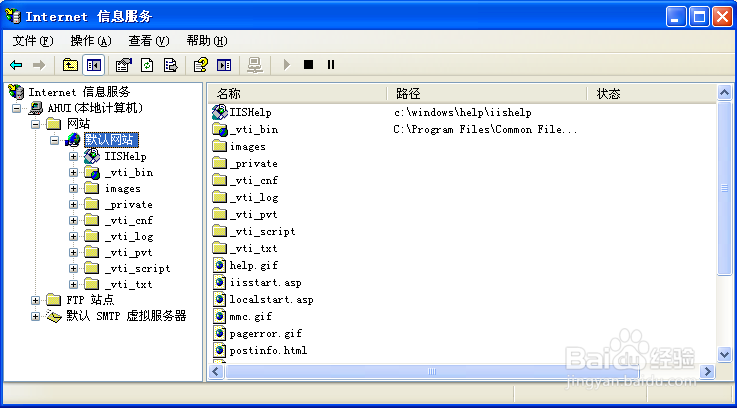
Task: Select _vti_script in the list pane
Action: coord(262,231)
